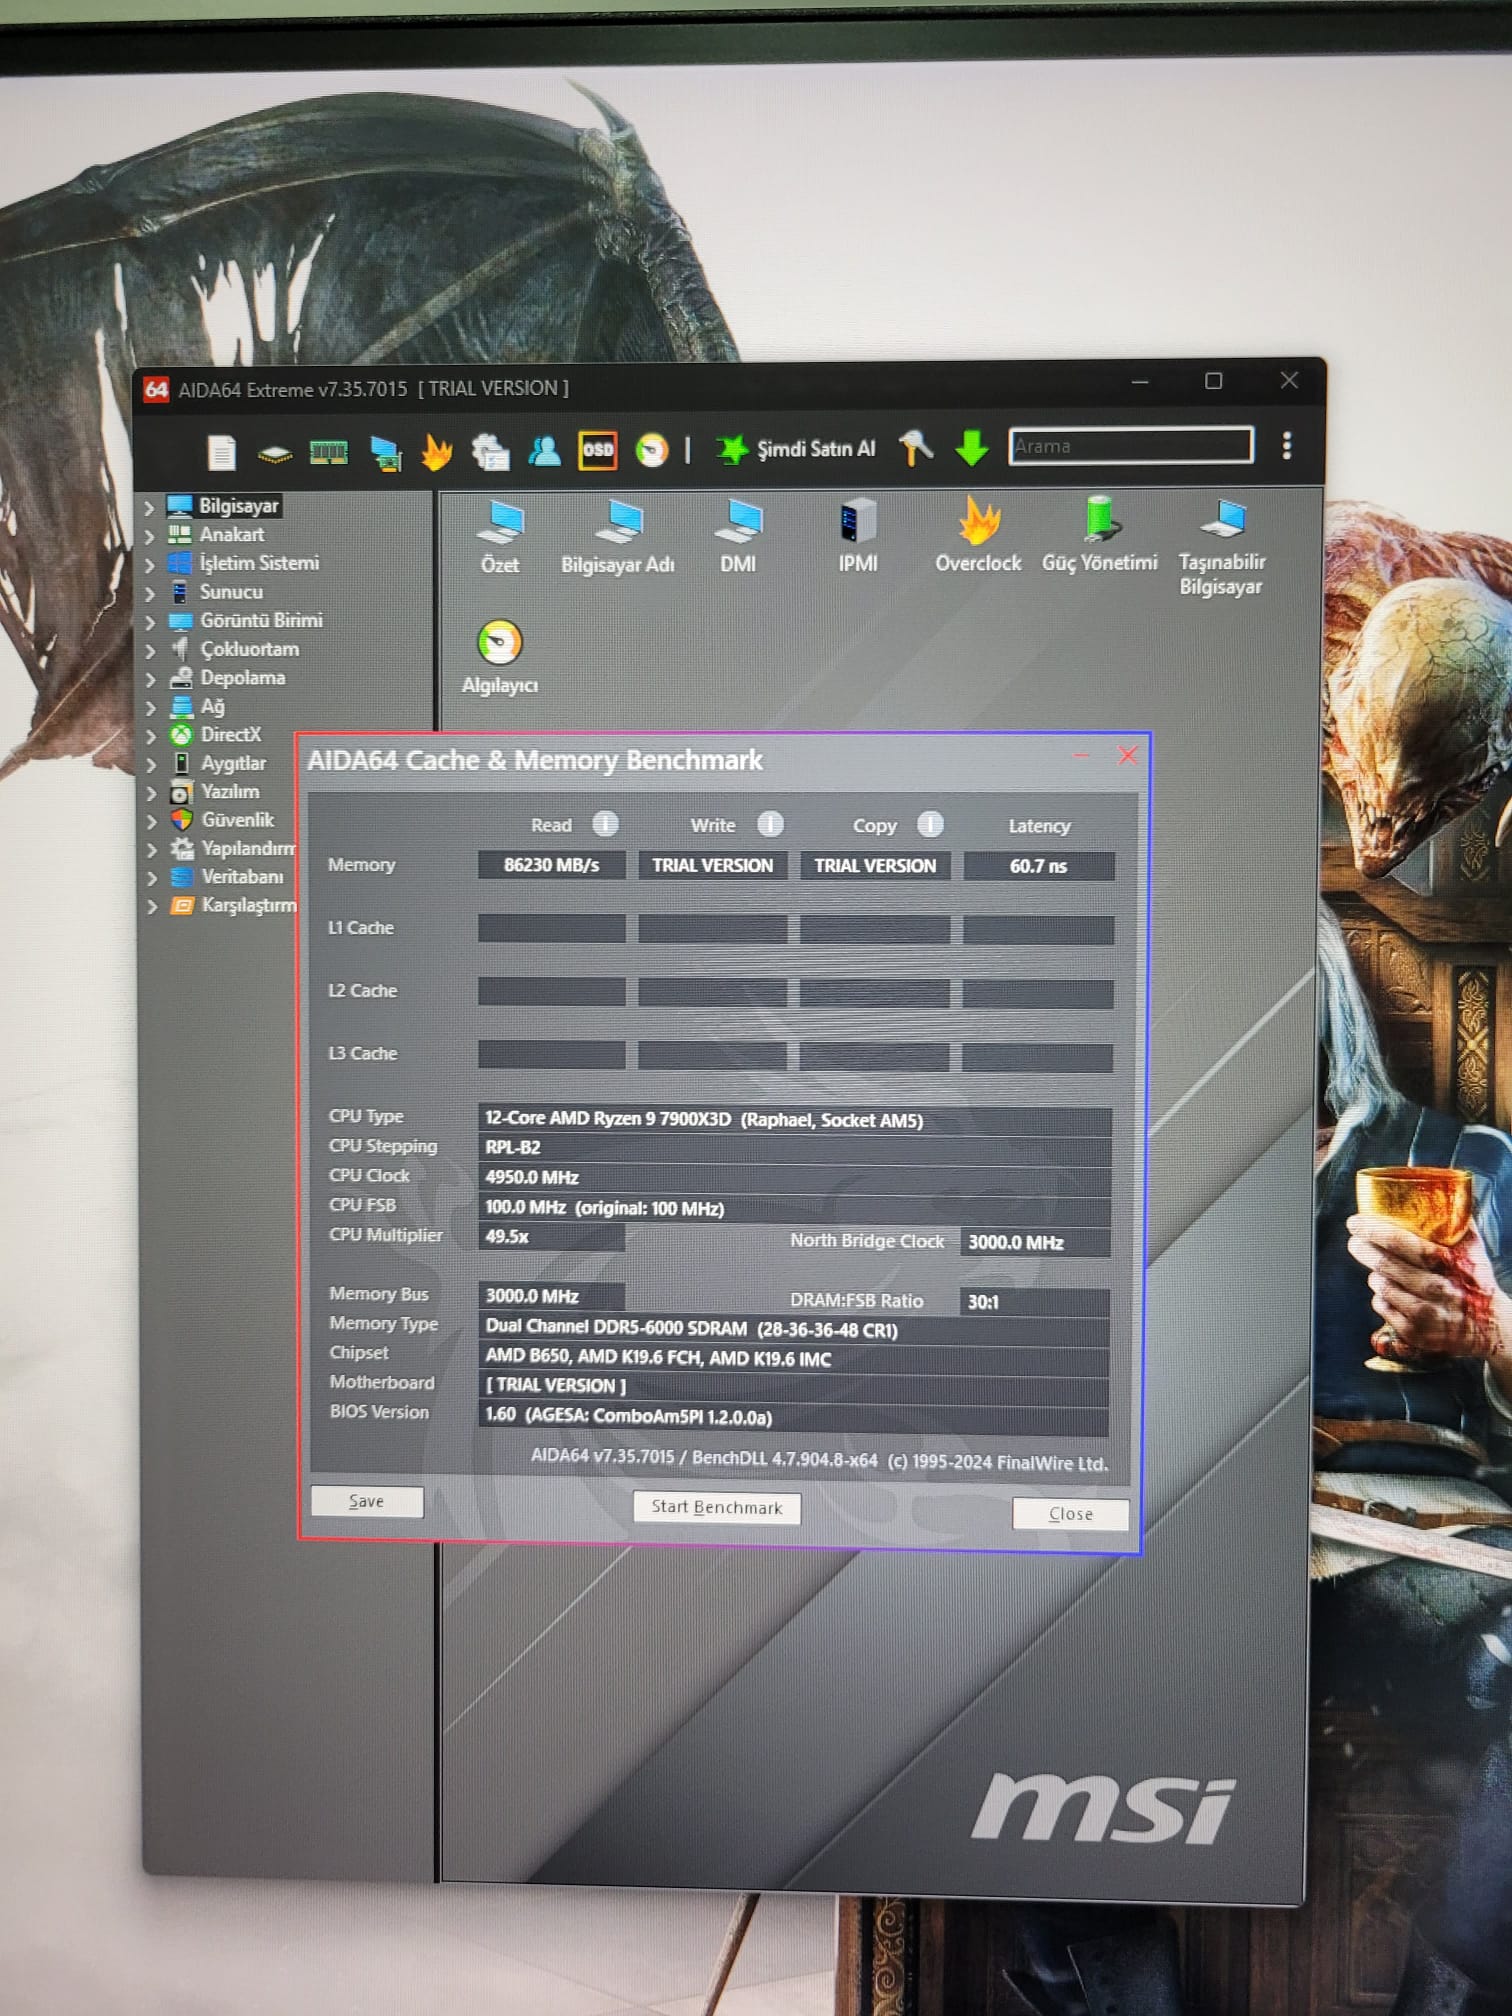
Task: Click the blue user silhouette toolbar icon
Action: [544, 451]
